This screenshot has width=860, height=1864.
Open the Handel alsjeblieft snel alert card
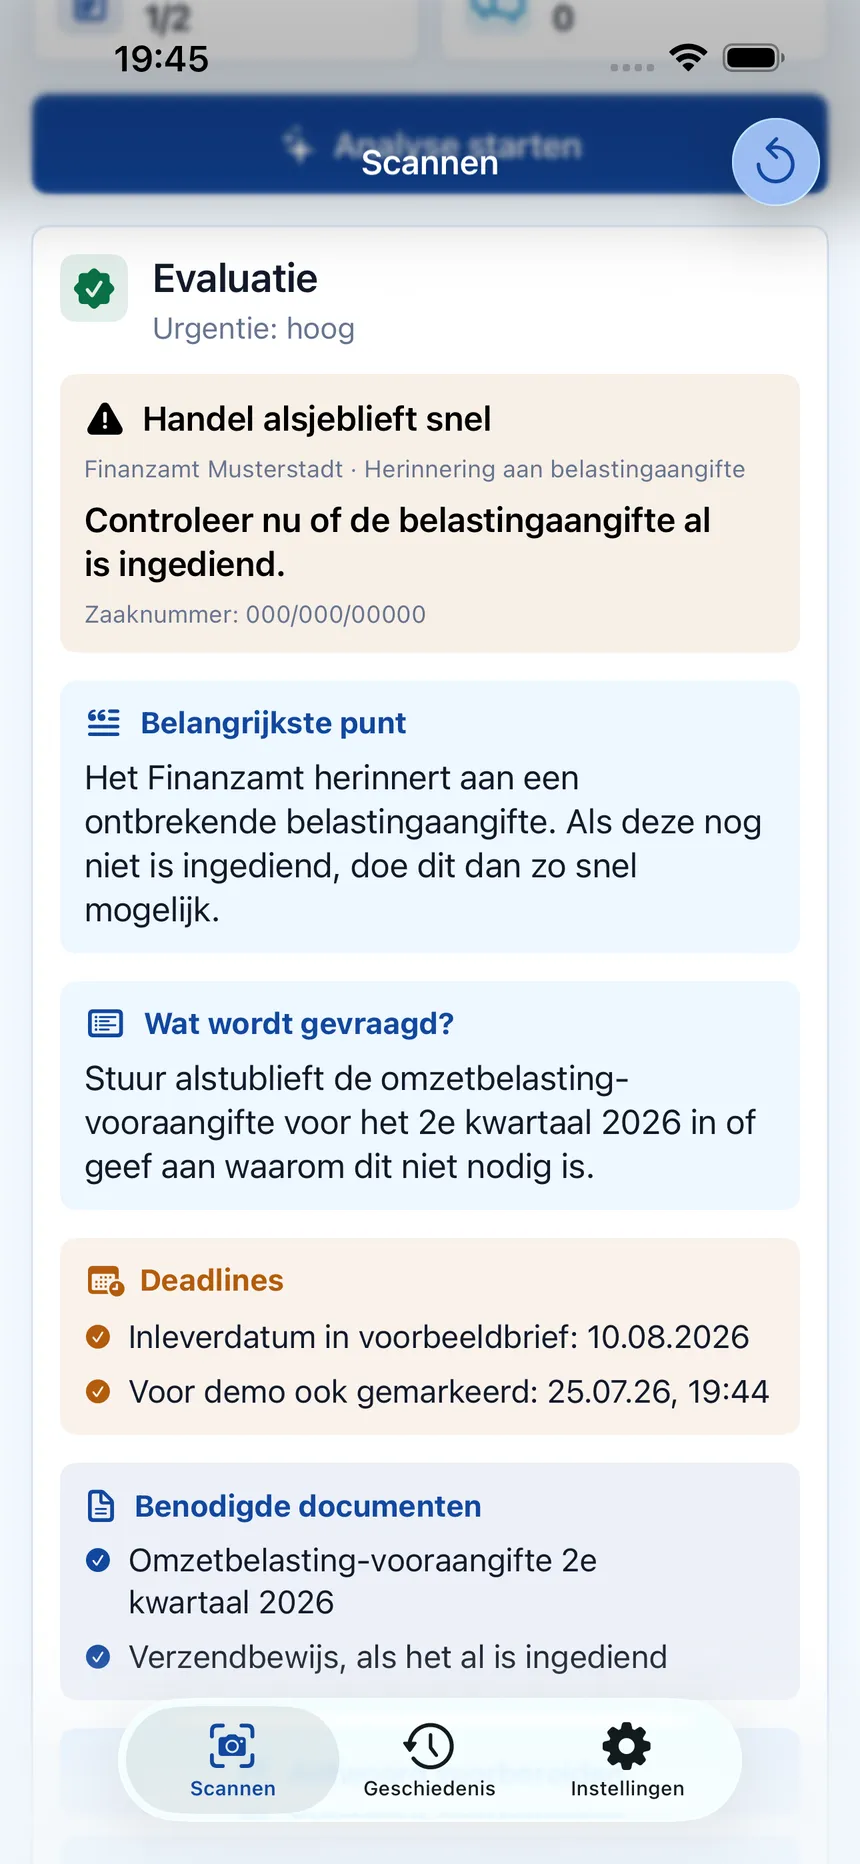point(430,513)
